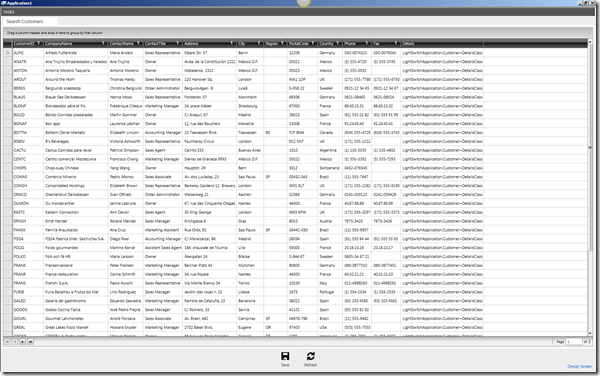Select the 'Thomas Hardy' contact cell
The height and width of the screenshot is (376, 600).
[126, 79]
